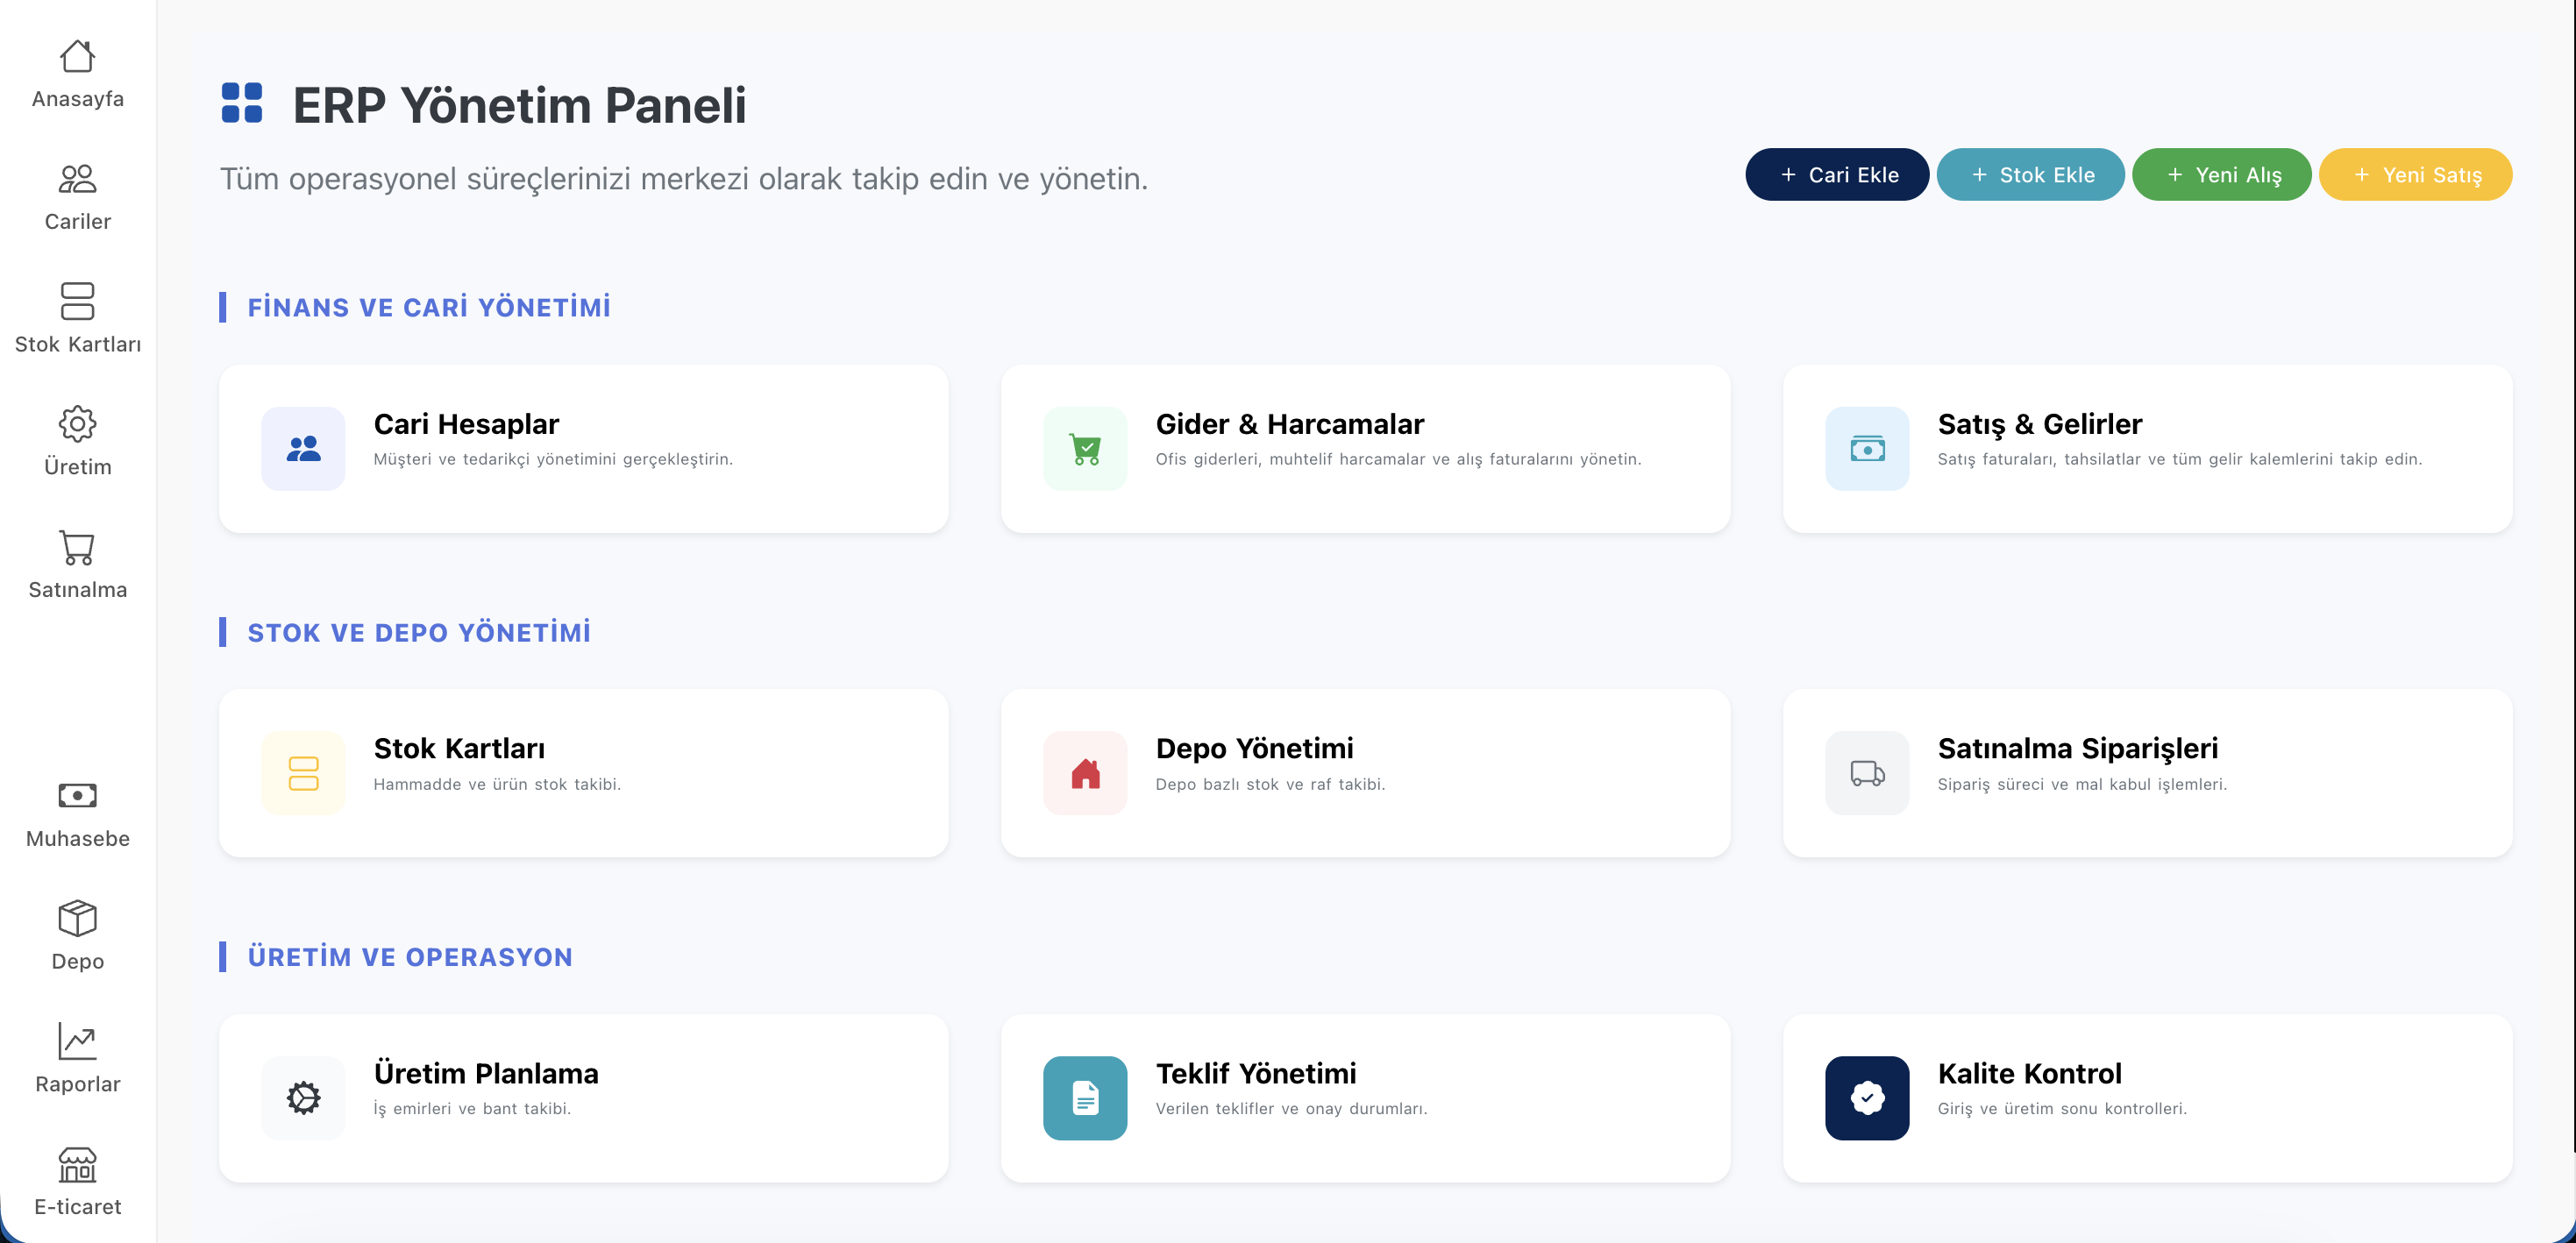This screenshot has height=1243, width=2576.
Task: Open Stok Kartları sidebar icon
Action: click(x=77, y=301)
